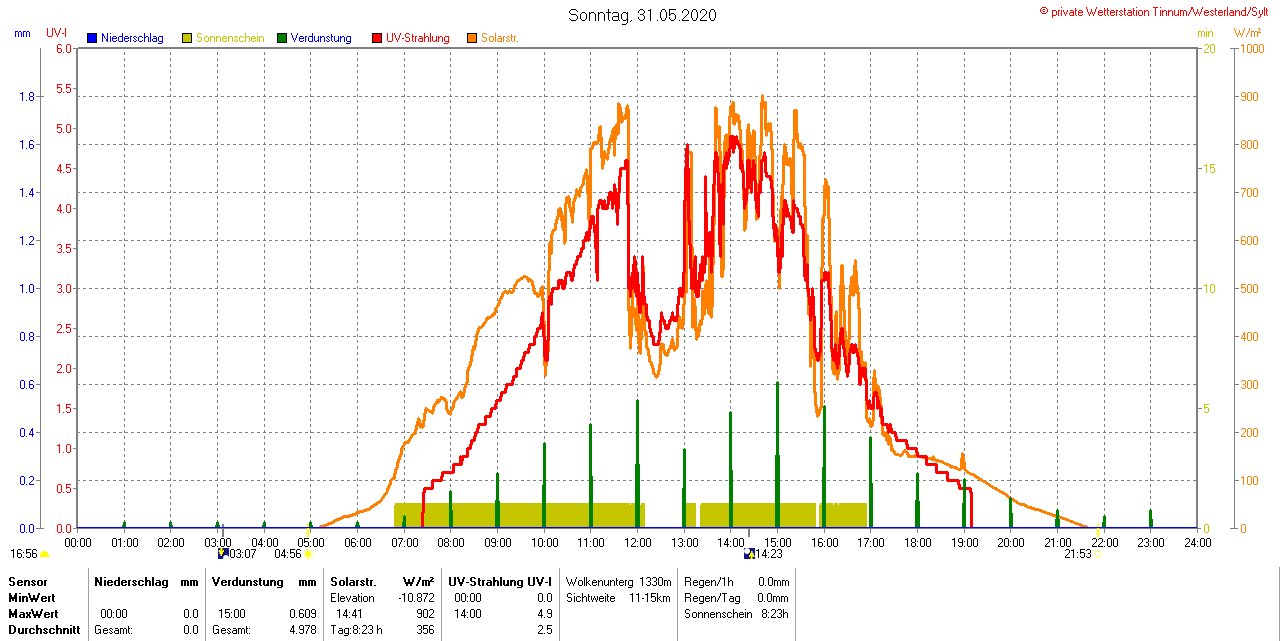Click the yellow Sonnenschein legend swatch
This screenshot has height=641, width=1280.
pyautogui.click(x=187, y=38)
